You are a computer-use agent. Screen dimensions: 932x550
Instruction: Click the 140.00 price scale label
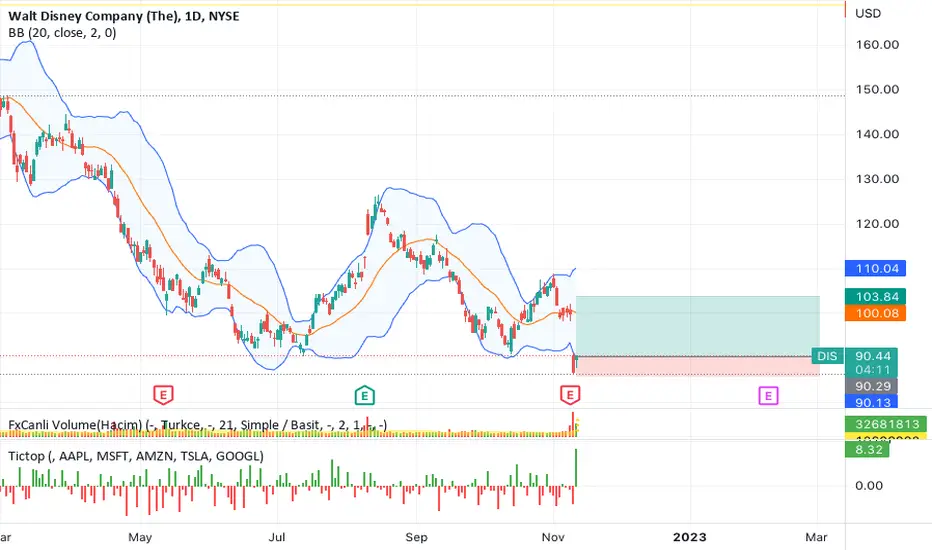pos(877,134)
